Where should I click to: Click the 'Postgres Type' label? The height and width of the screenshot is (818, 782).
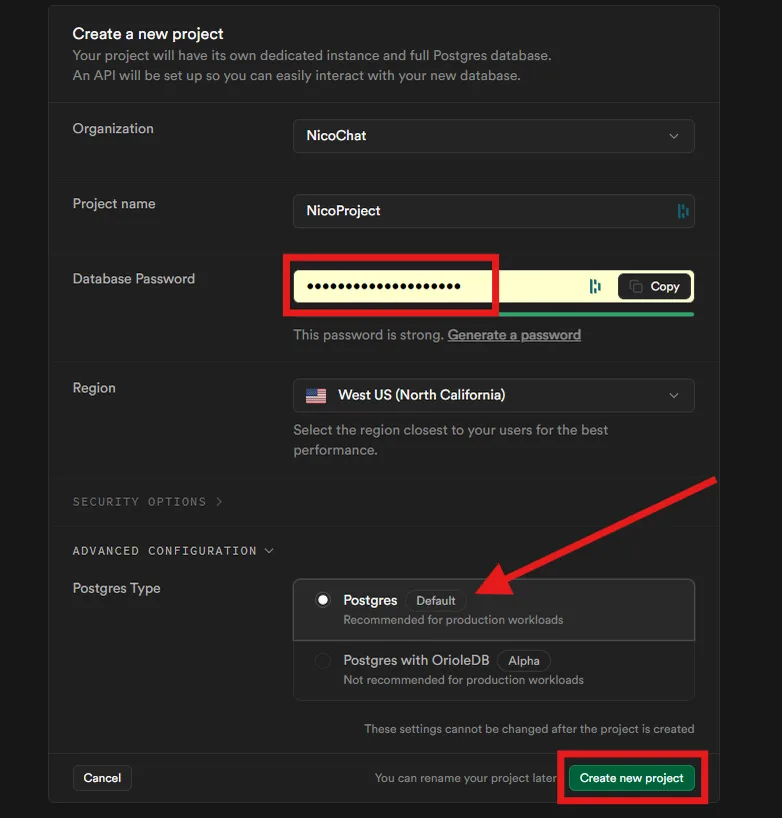(116, 588)
